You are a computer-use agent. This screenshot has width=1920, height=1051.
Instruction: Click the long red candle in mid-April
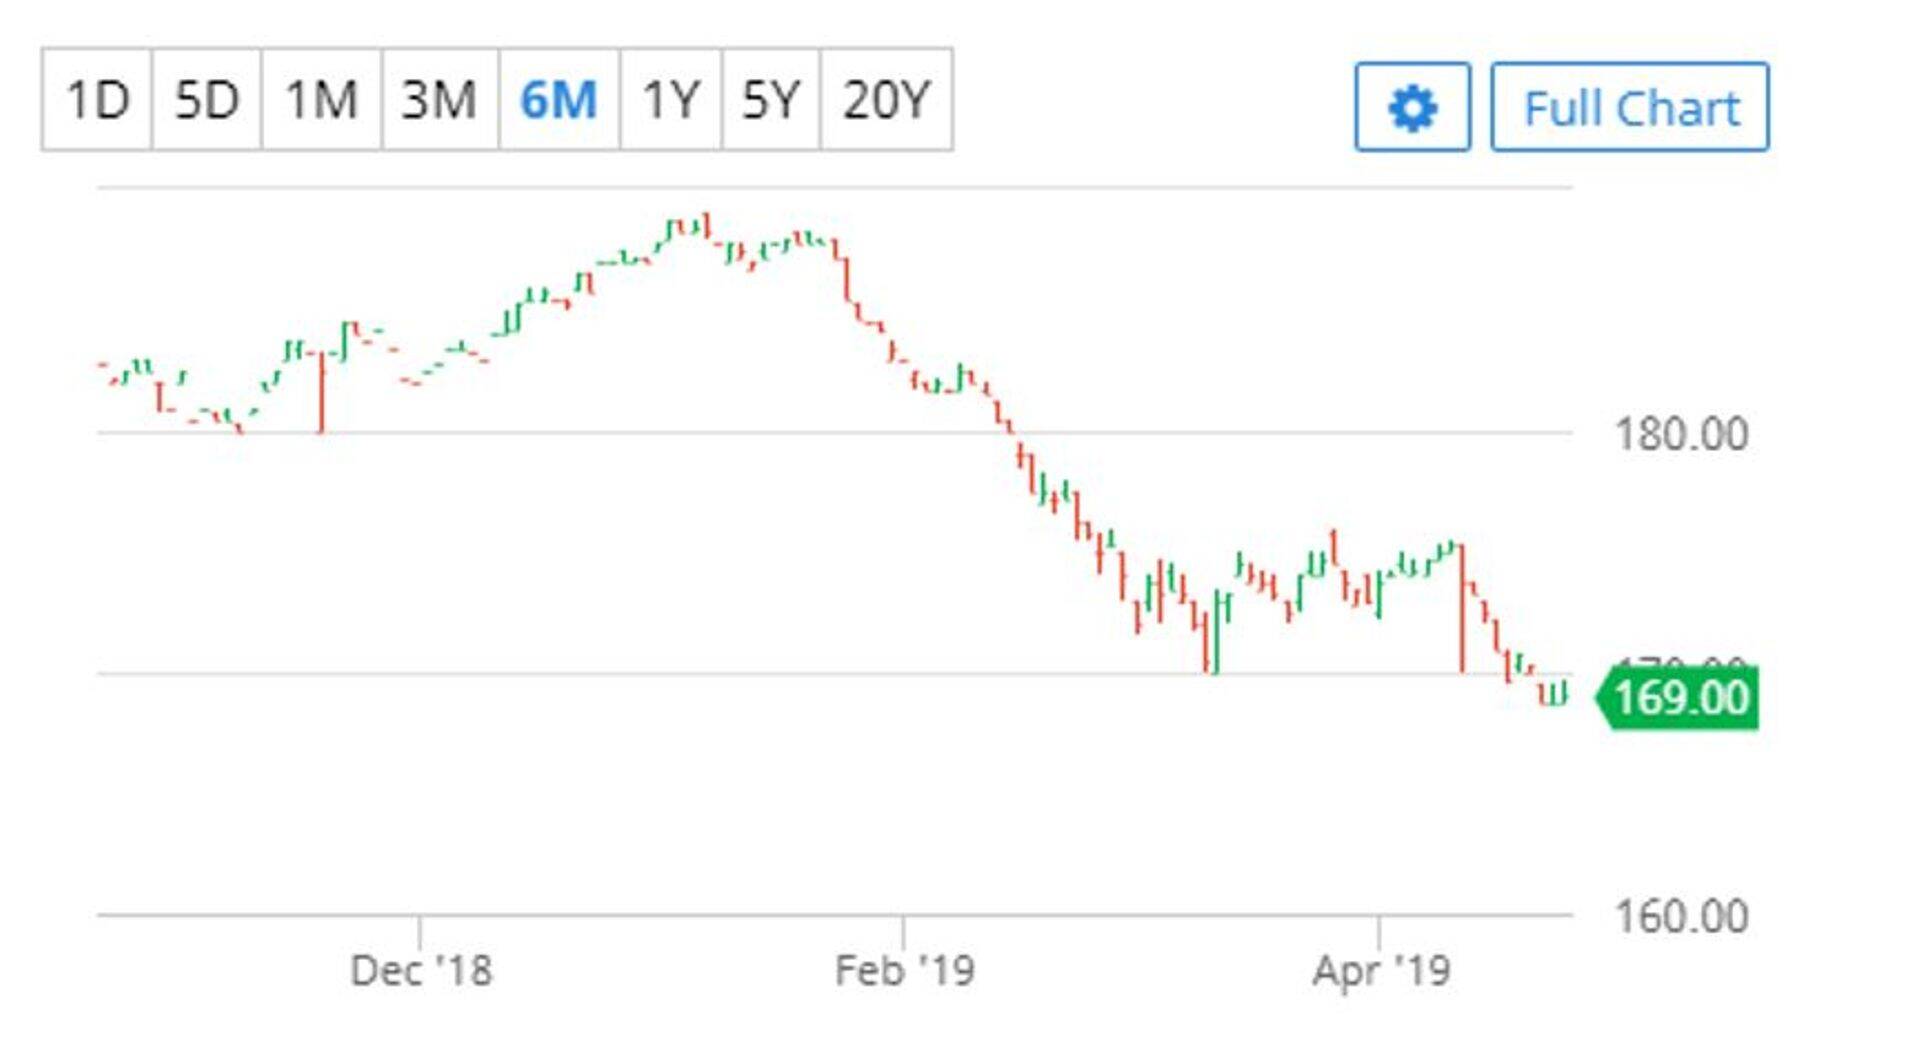coord(1462,608)
